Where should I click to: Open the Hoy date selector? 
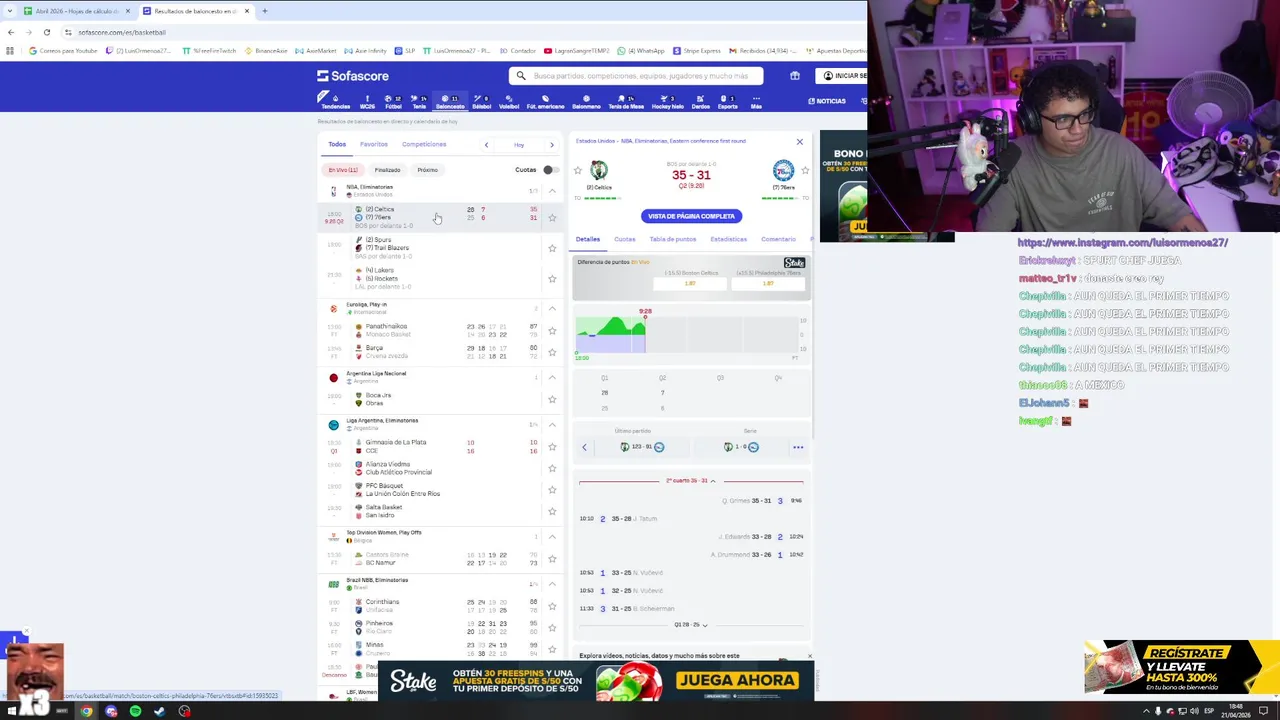tap(519, 145)
